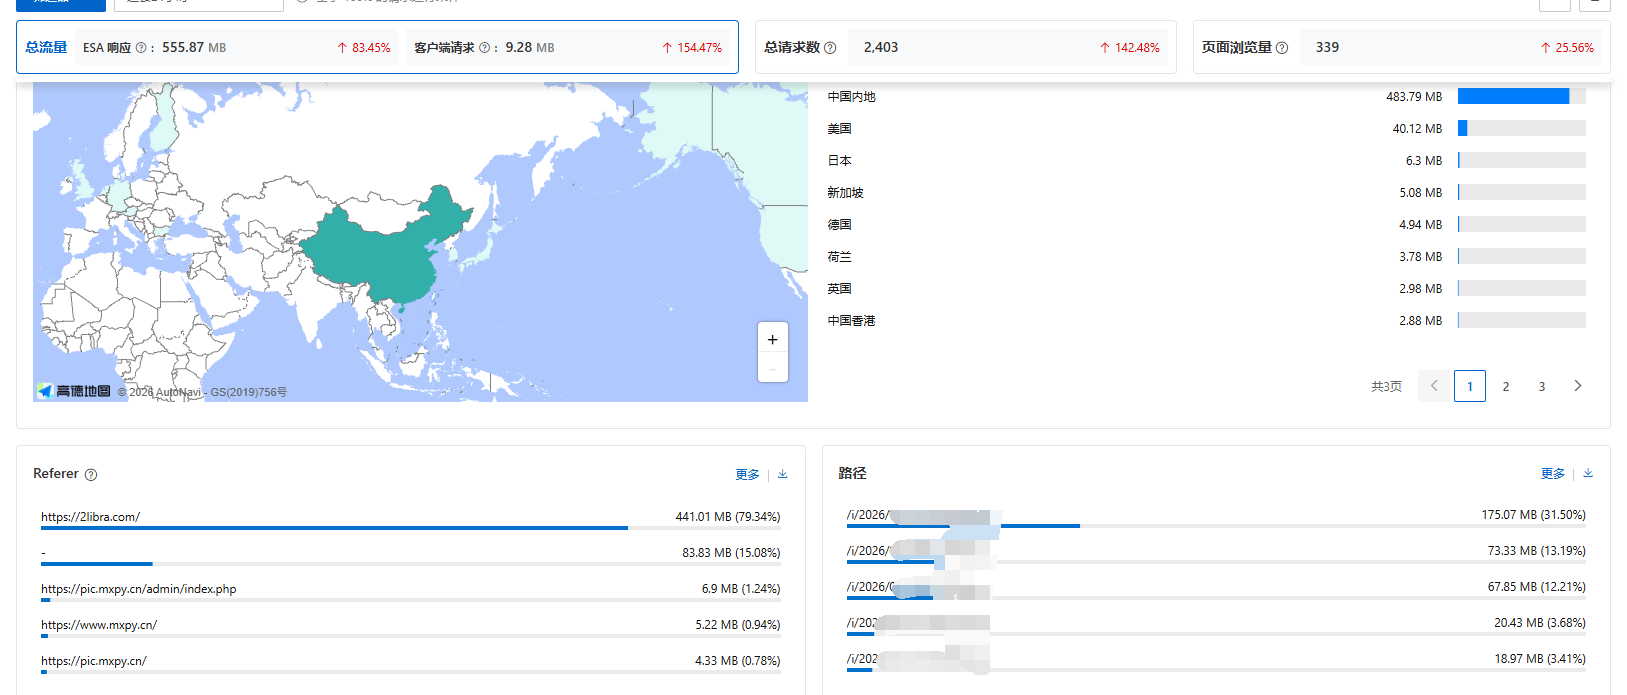Viewport: 1627px width, 695px height.
Task: Go to next page of region list
Action: click(1578, 386)
